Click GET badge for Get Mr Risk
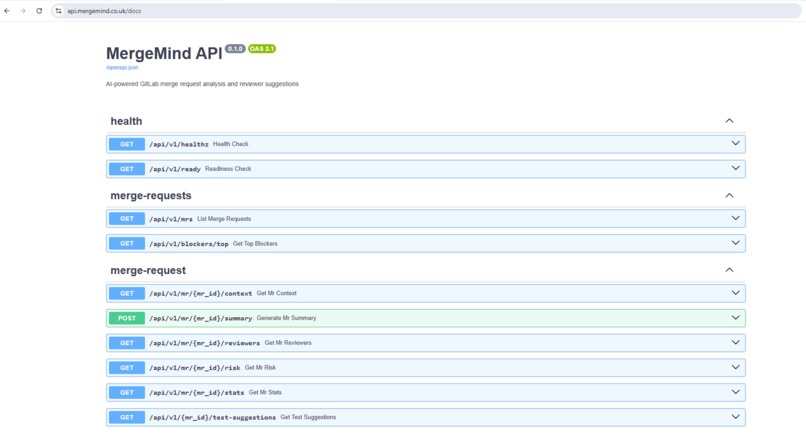Image resolution: width=806 pixels, height=434 pixels. coord(126,368)
